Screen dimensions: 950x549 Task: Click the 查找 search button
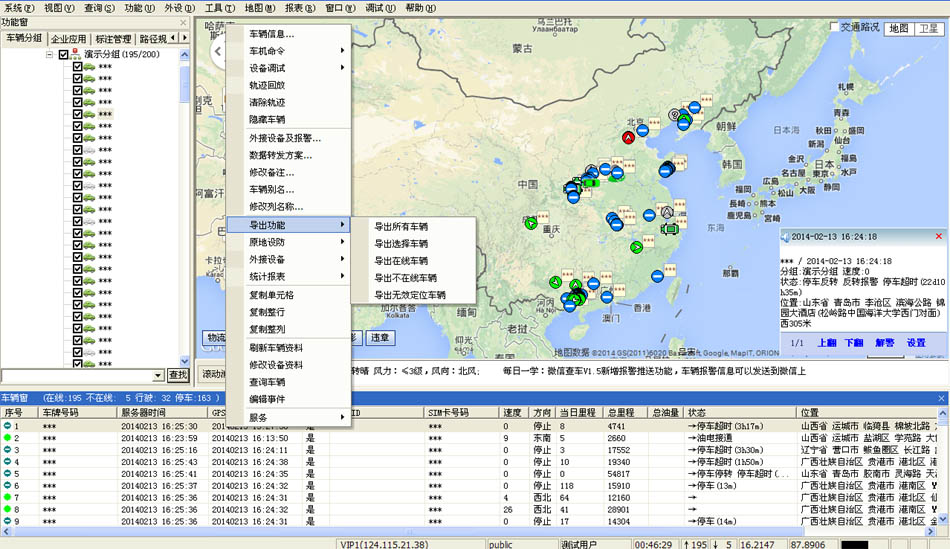click(177, 375)
